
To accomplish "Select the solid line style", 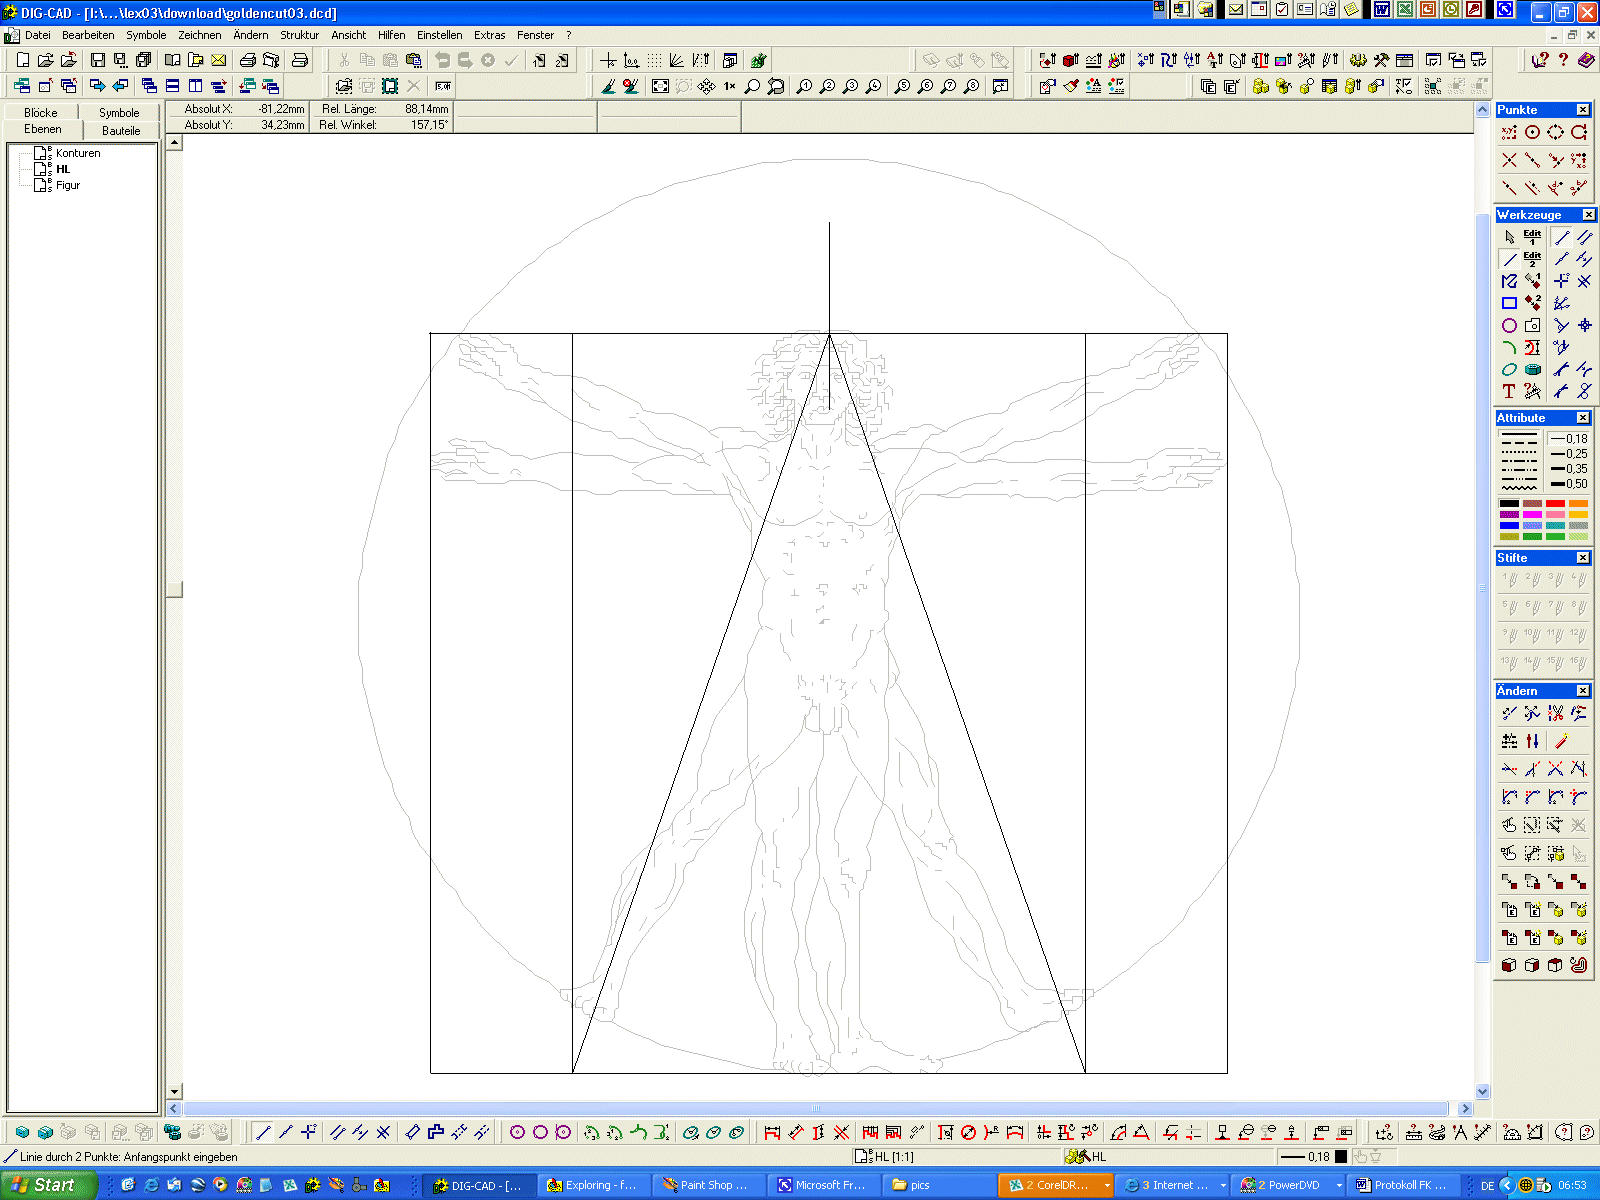I will [x=1519, y=436].
